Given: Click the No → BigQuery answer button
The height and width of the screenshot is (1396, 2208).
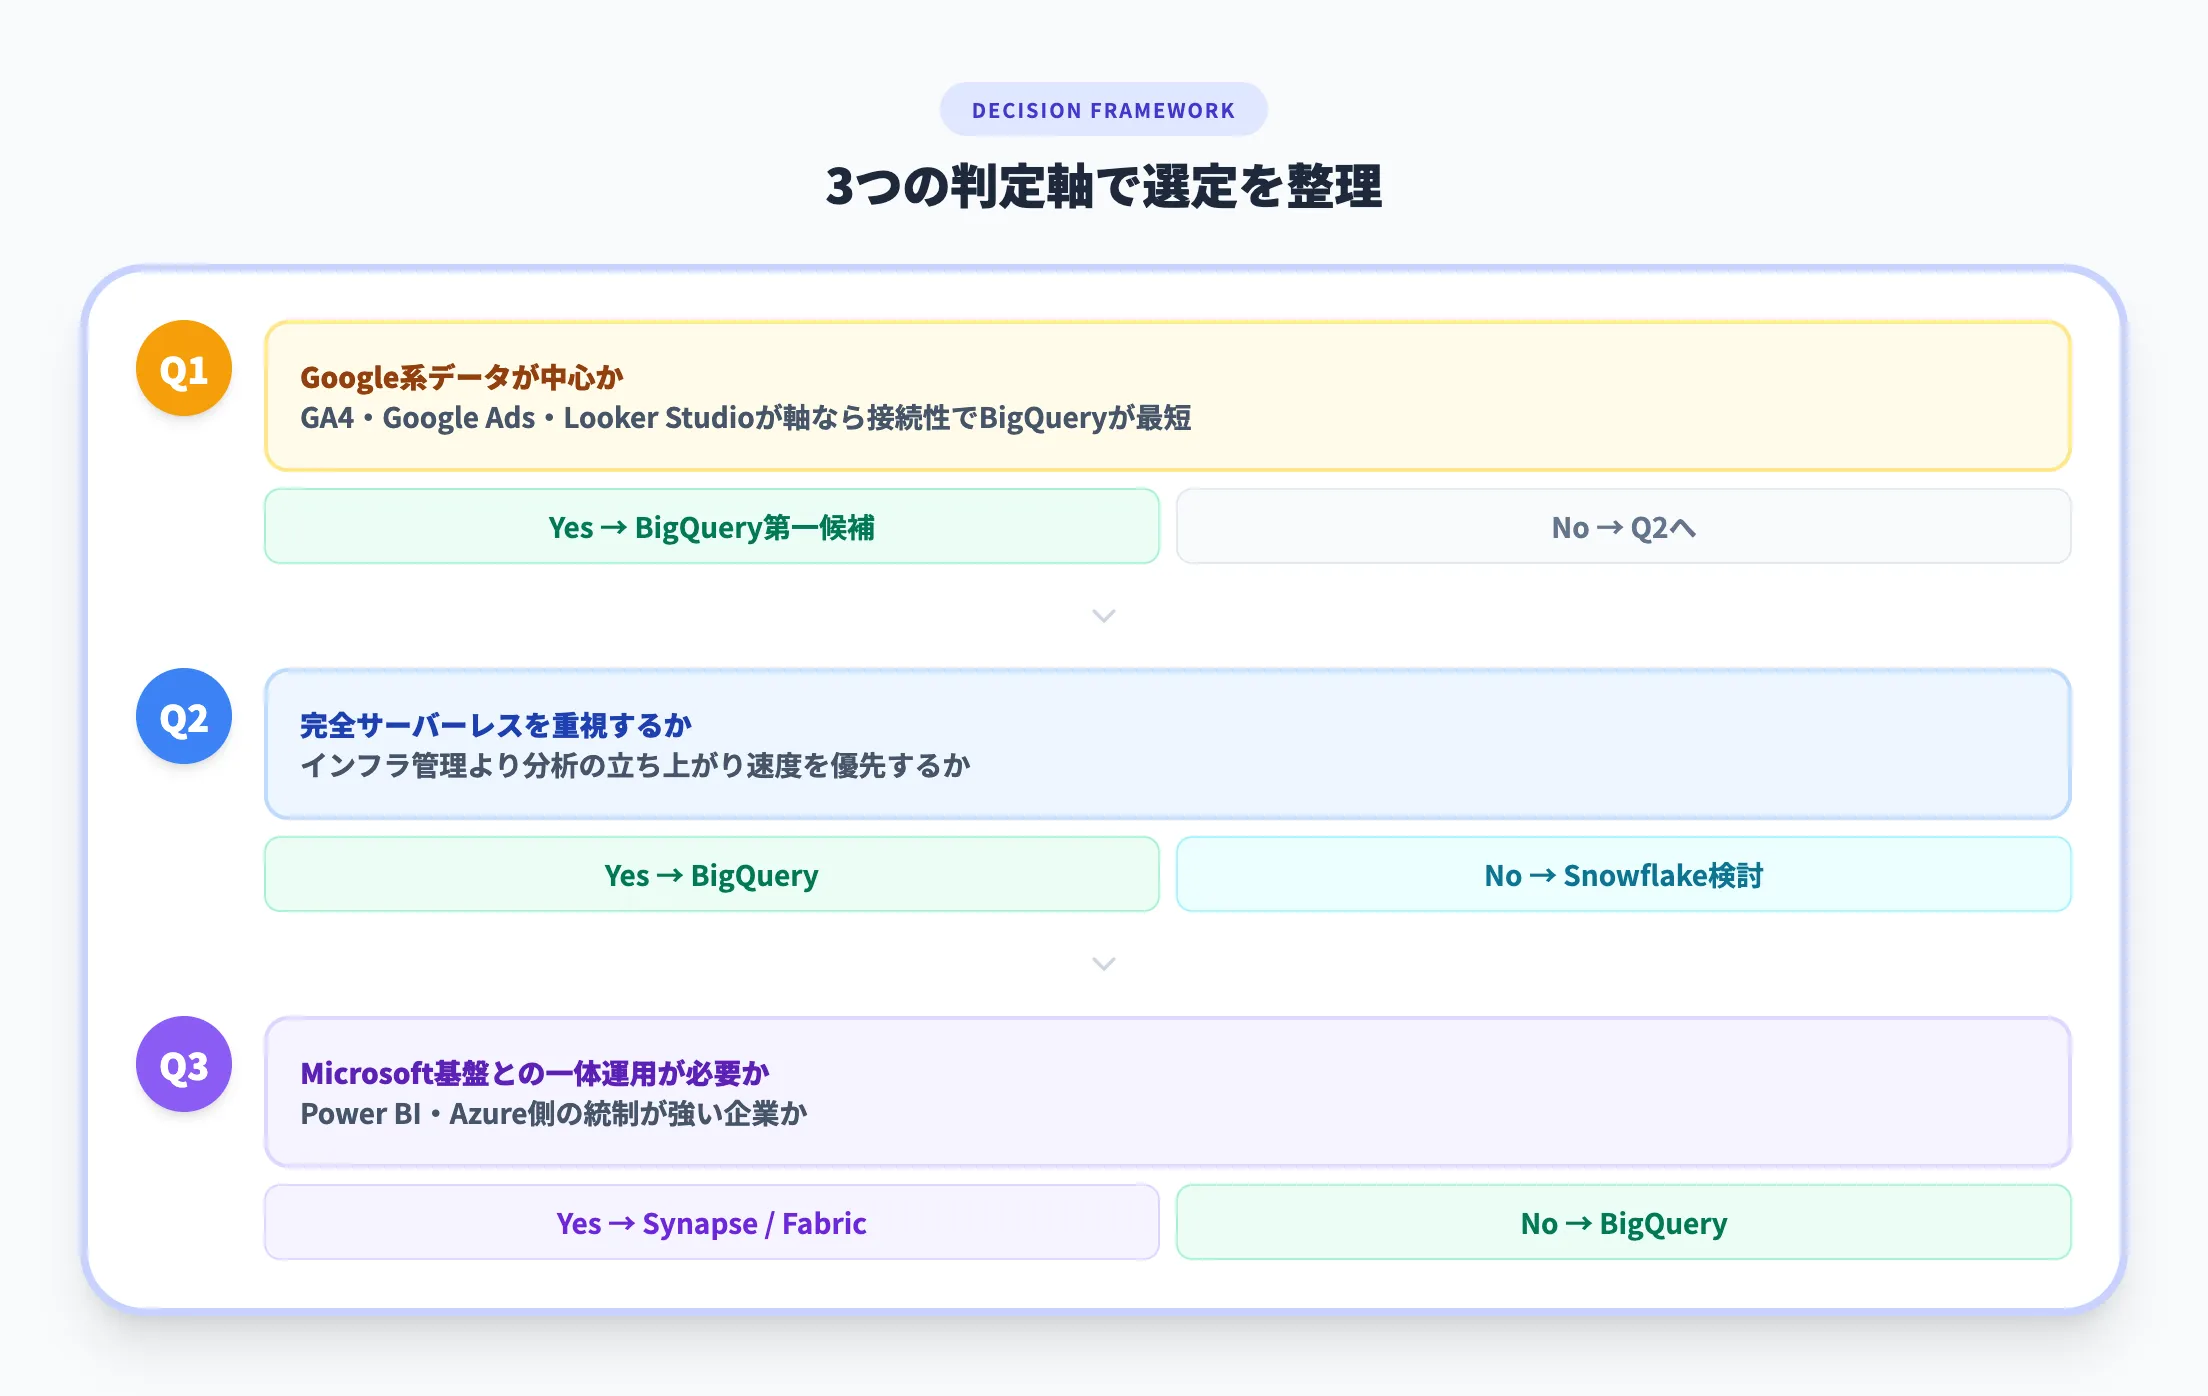Looking at the screenshot, I should (x=1624, y=1222).
